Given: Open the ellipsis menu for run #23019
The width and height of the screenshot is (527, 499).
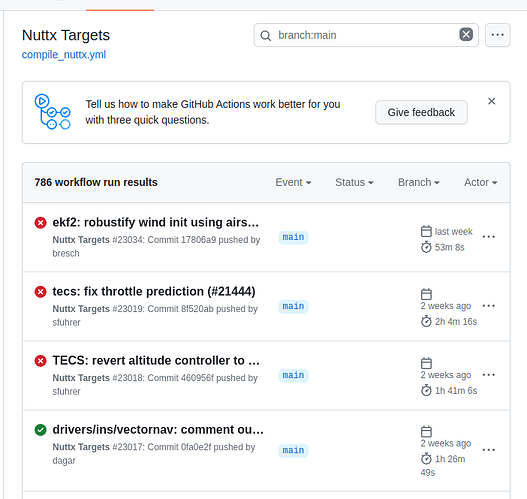Looking at the screenshot, I should [x=488, y=305].
